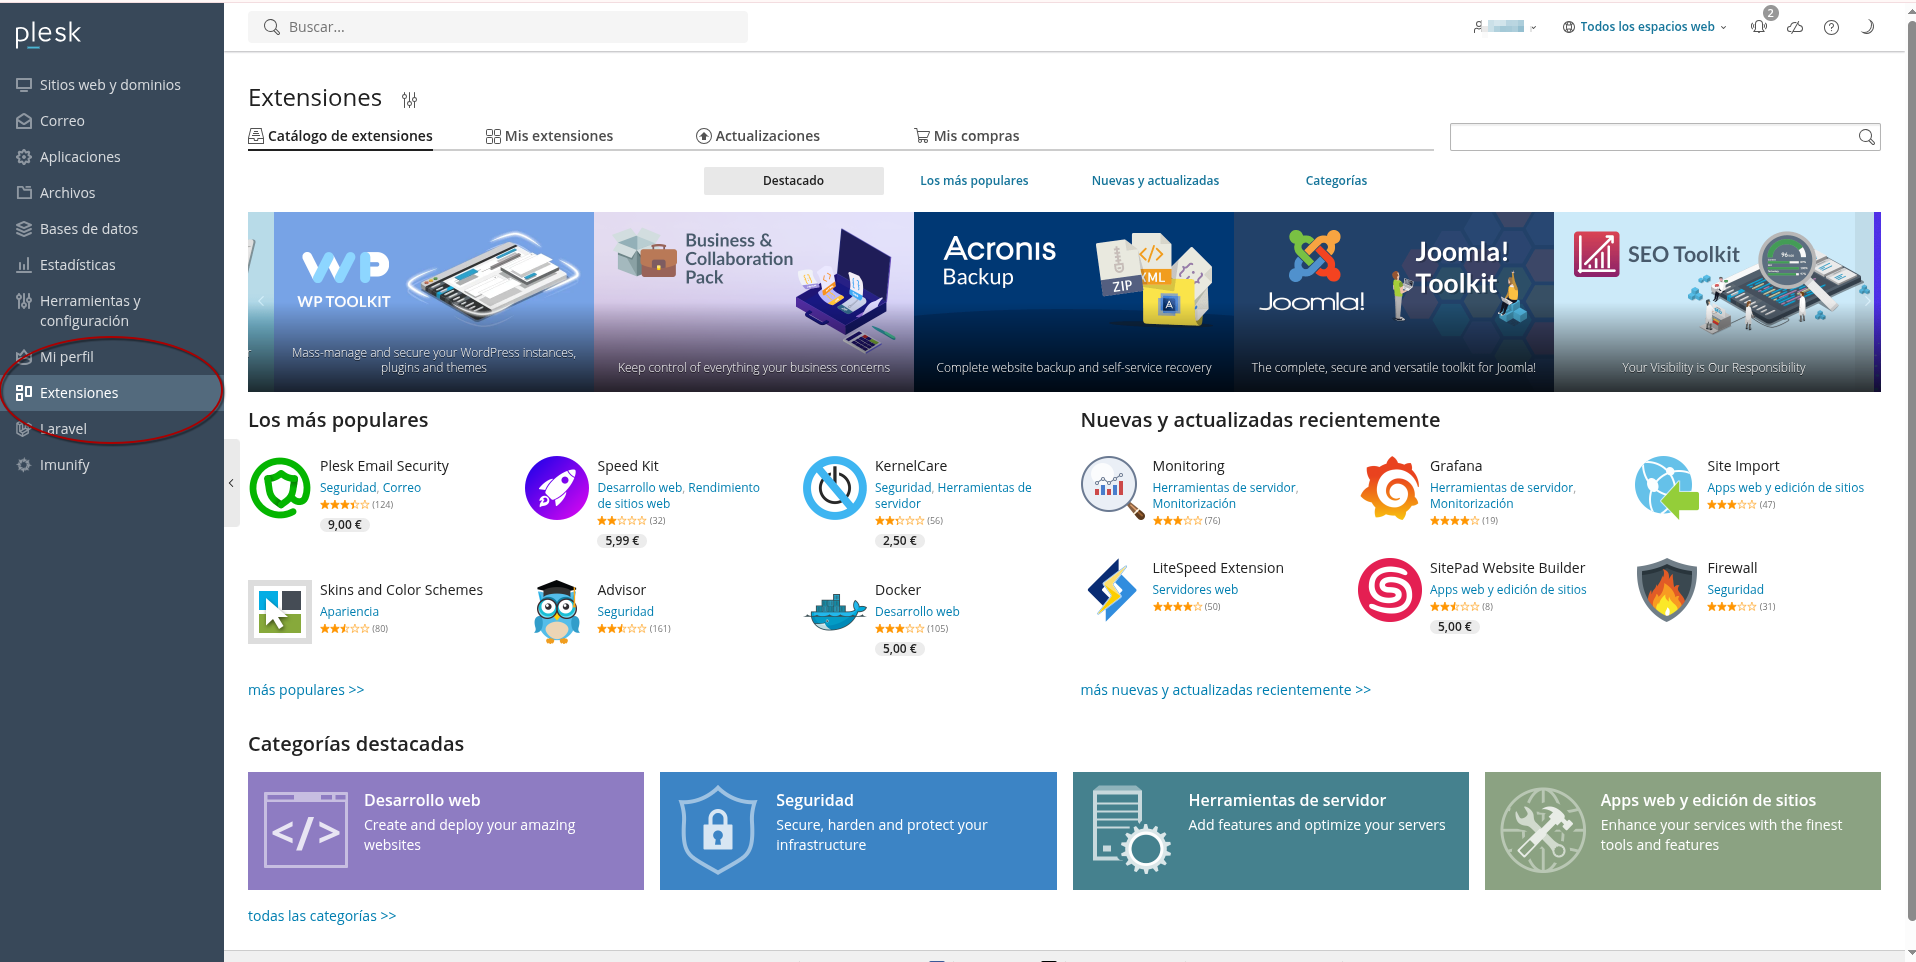Click the cloud sync status icon
The width and height of the screenshot is (1916, 962).
pyautogui.click(x=1795, y=27)
